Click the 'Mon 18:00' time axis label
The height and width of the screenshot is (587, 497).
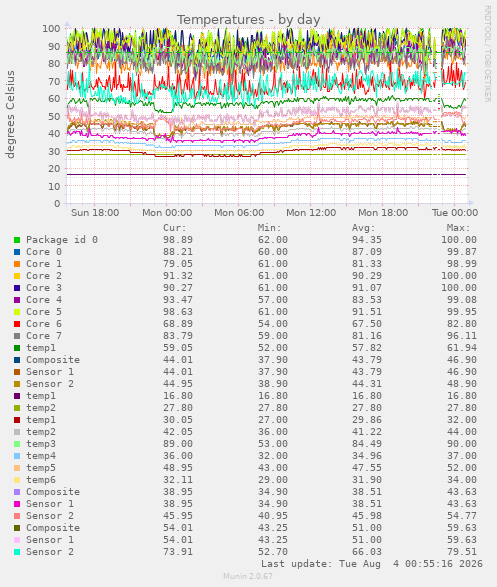point(383,213)
